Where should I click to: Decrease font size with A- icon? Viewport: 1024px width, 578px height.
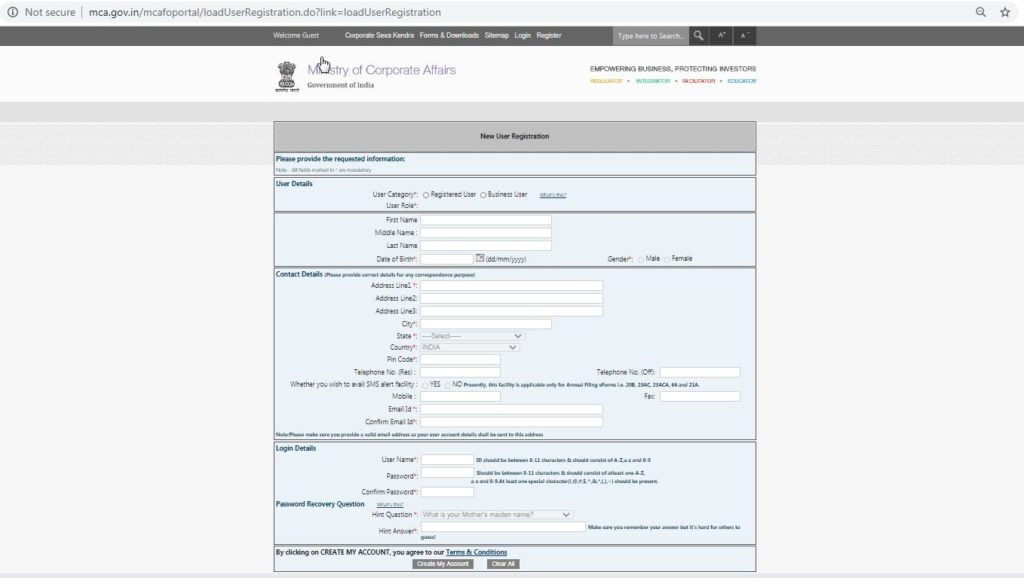tap(744, 36)
